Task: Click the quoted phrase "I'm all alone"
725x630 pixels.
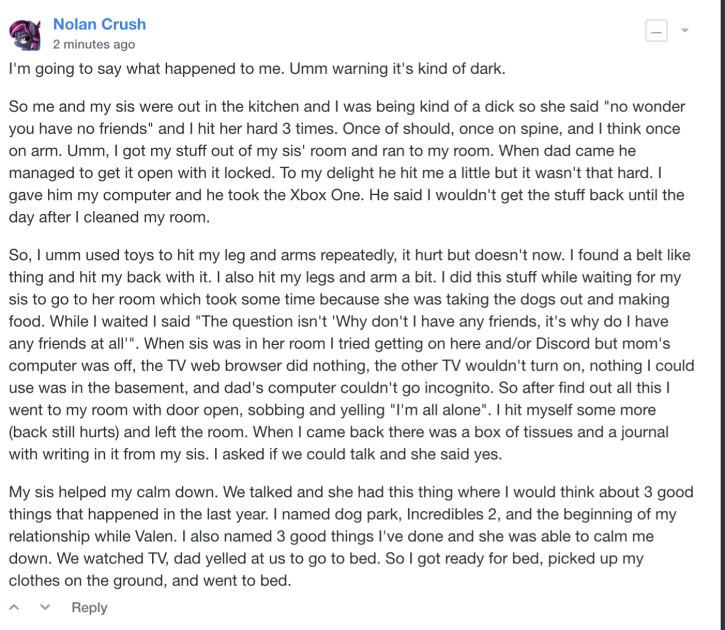Action: point(438,410)
